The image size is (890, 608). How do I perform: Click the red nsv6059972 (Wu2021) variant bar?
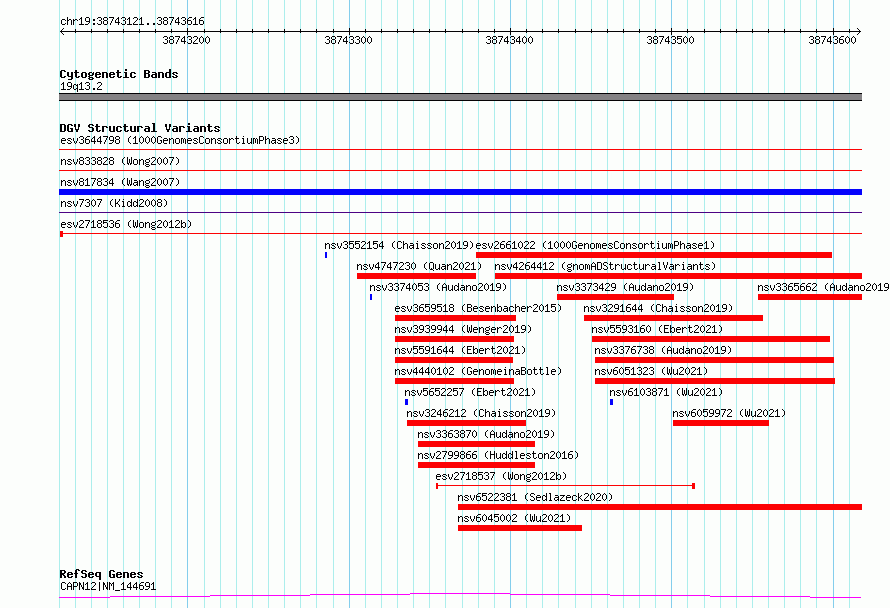(x=721, y=423)
